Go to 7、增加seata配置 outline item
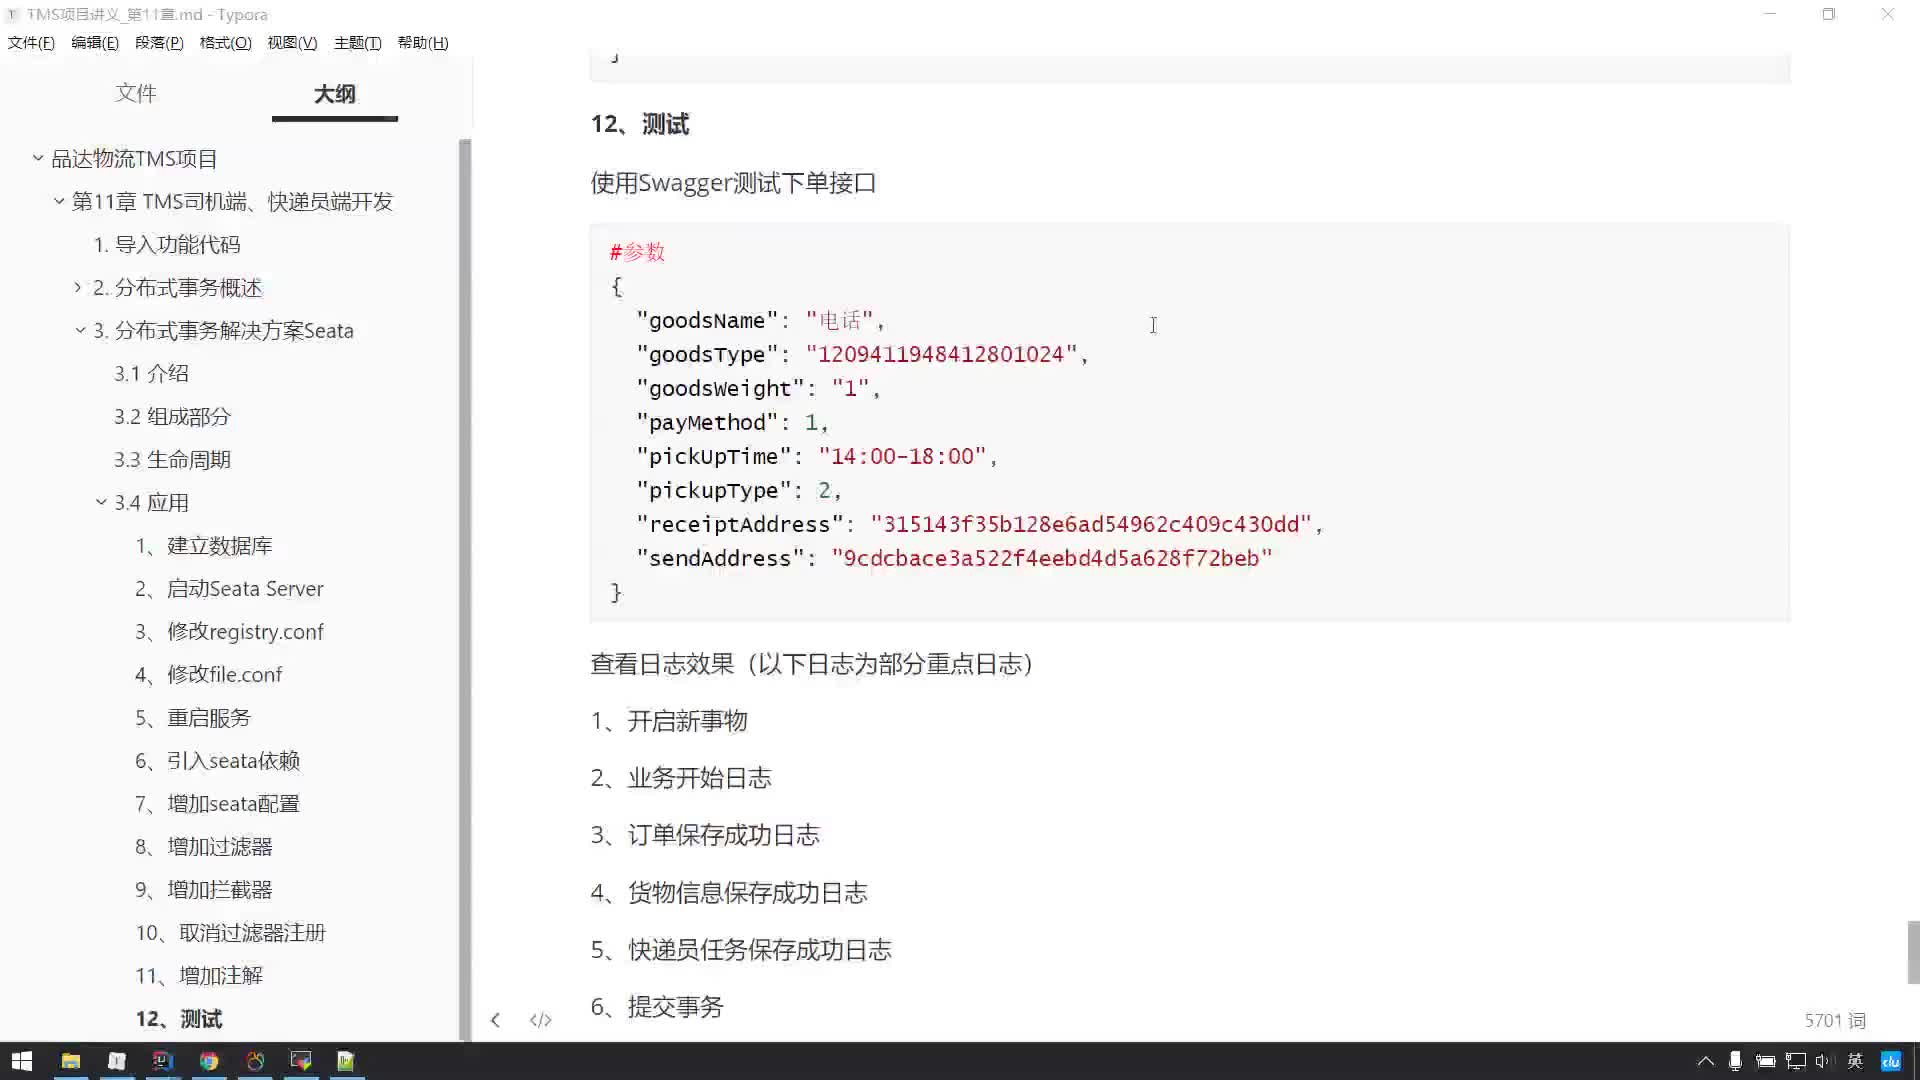 tap(217, 804)
